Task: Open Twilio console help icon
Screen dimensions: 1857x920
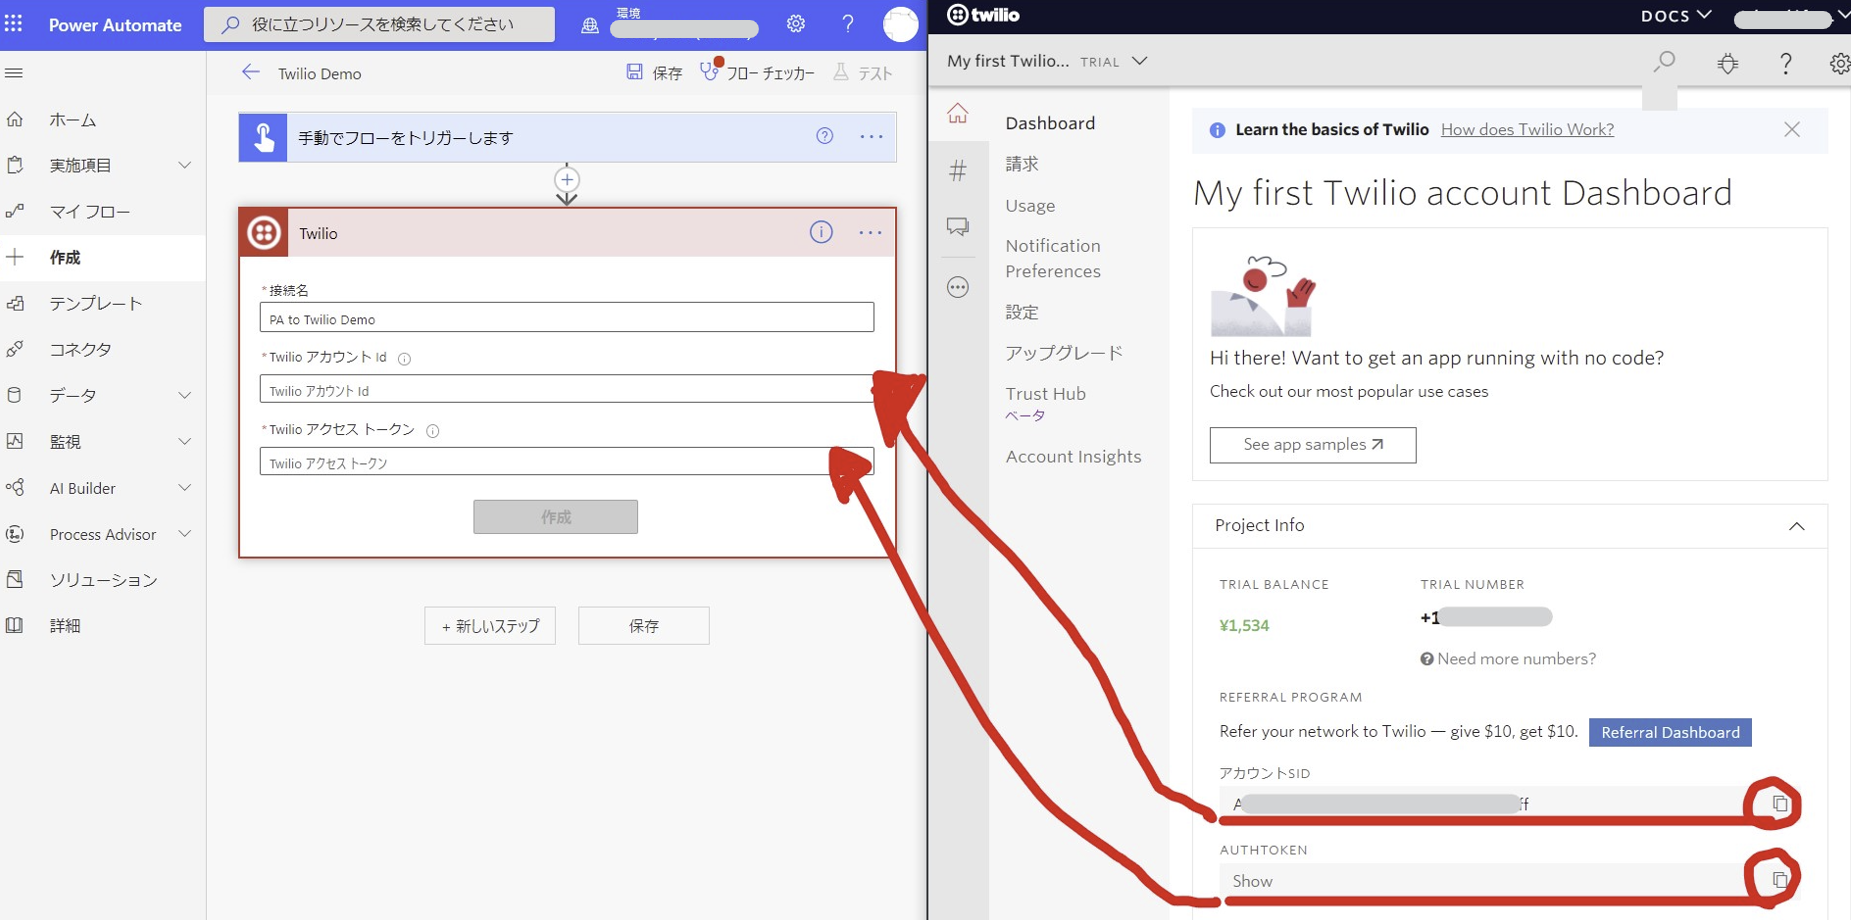Action: [1786, 63]
